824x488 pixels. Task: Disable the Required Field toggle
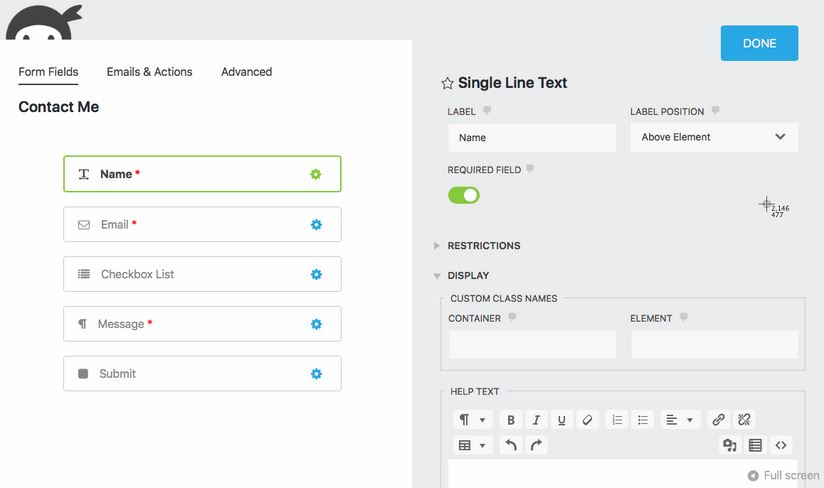464,195
